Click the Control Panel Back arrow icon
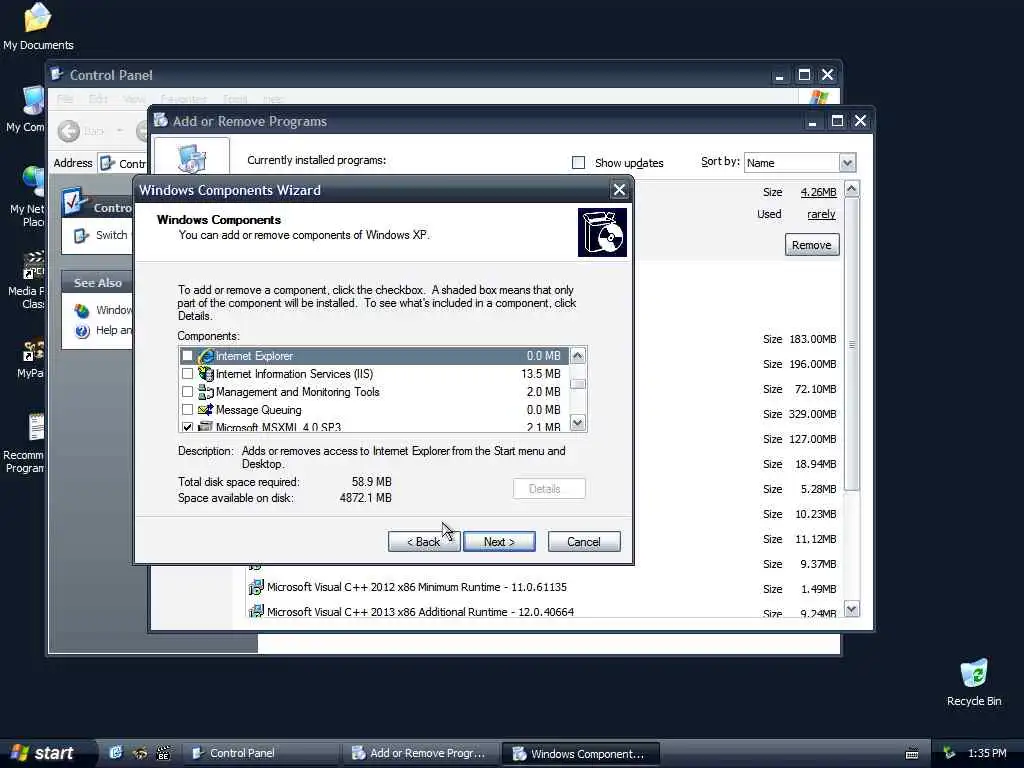This screenshot has height=768, width=1024. coord(69,131)
